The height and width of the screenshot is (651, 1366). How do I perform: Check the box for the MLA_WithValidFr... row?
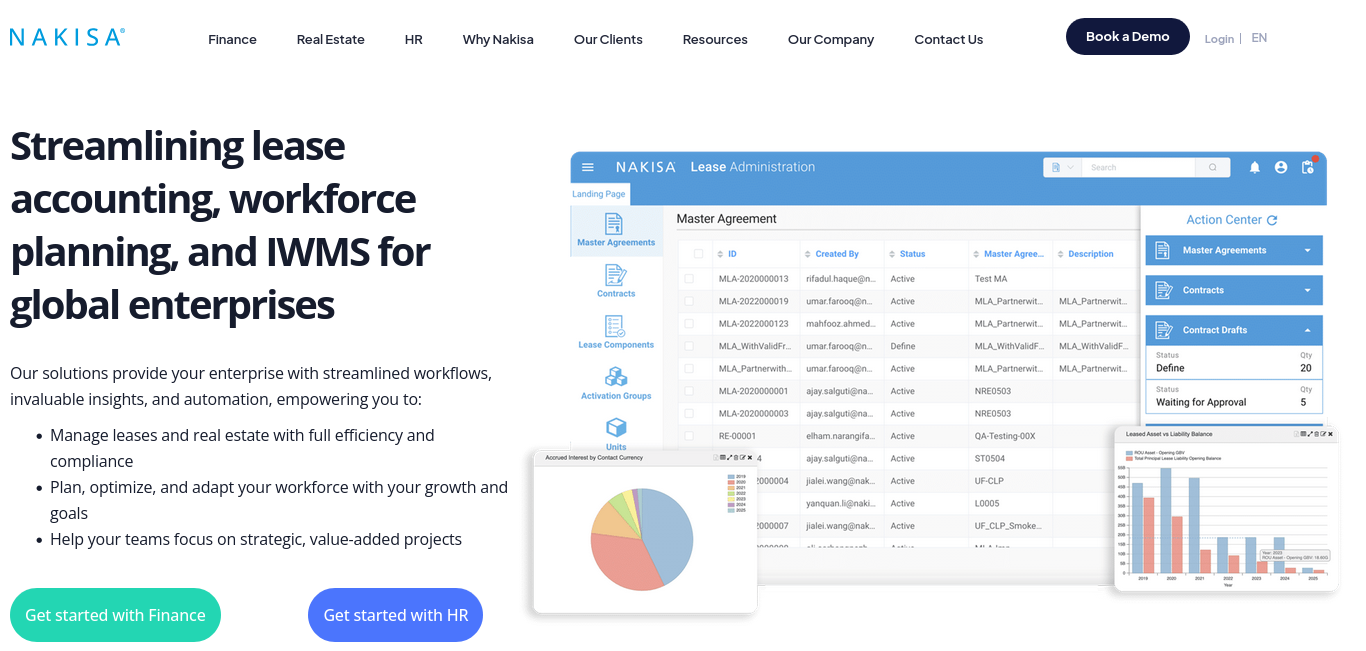click(689, 346)
